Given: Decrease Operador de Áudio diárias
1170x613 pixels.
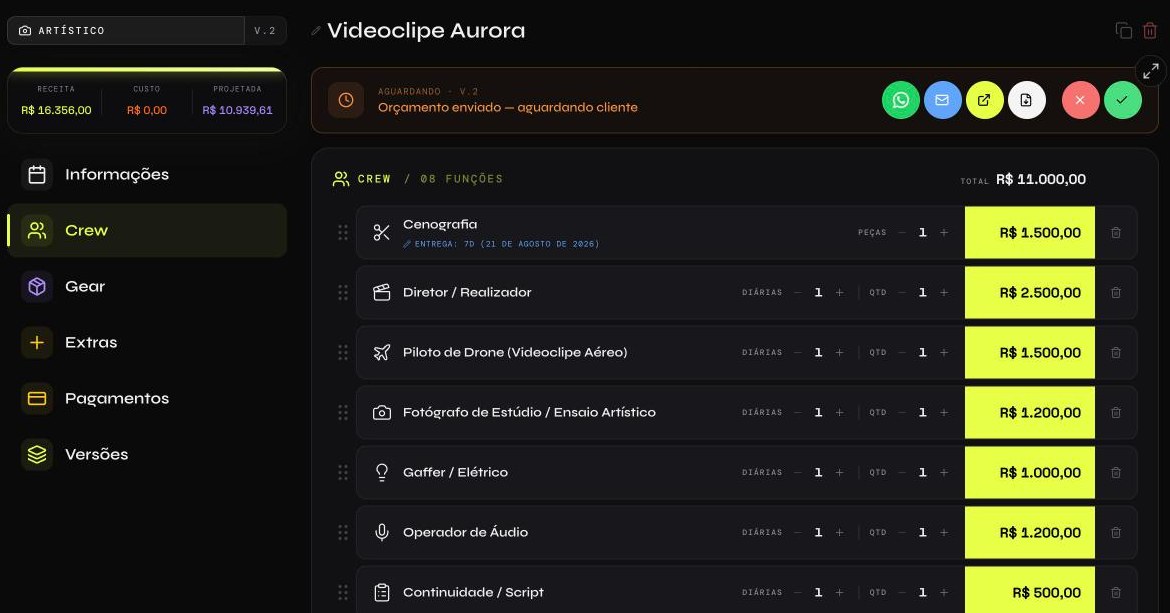Looking at the screenshot, I should (798, 532).
